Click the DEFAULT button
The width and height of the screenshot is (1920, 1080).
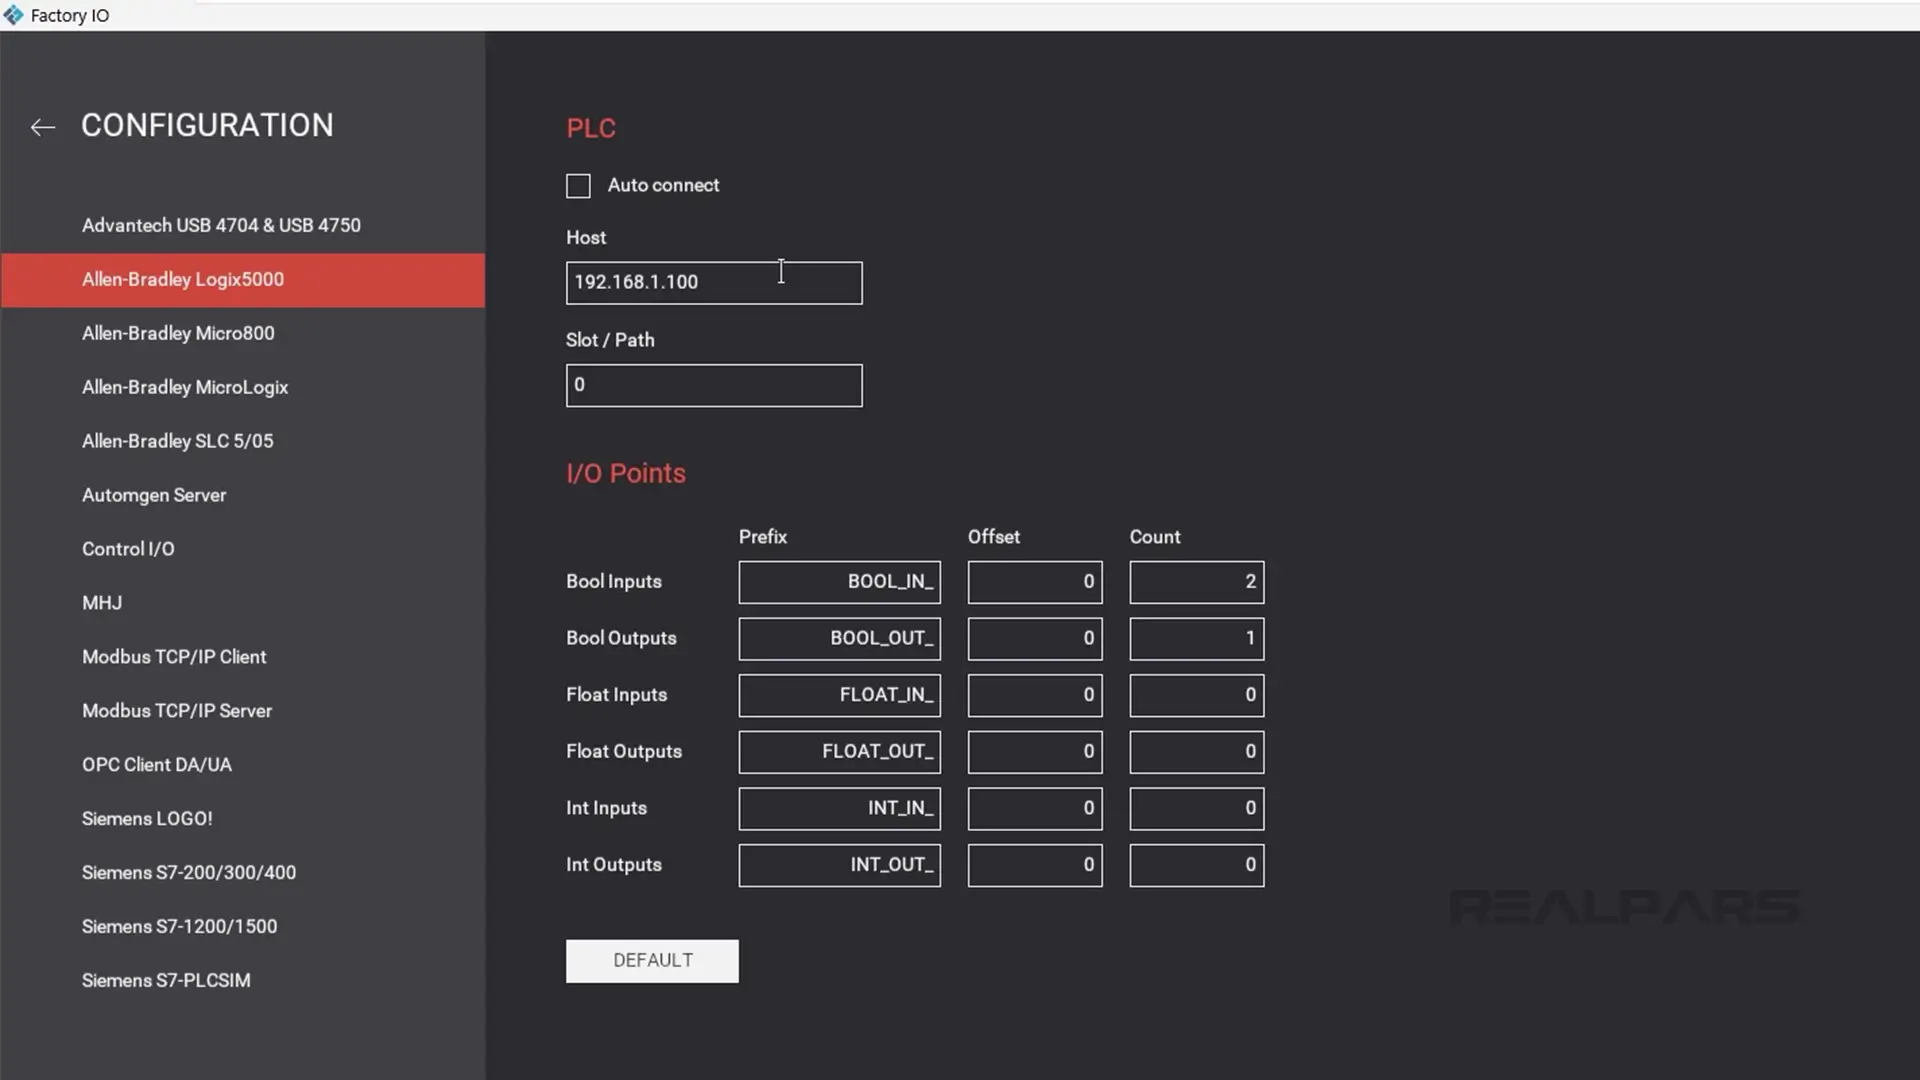(652, 961)
